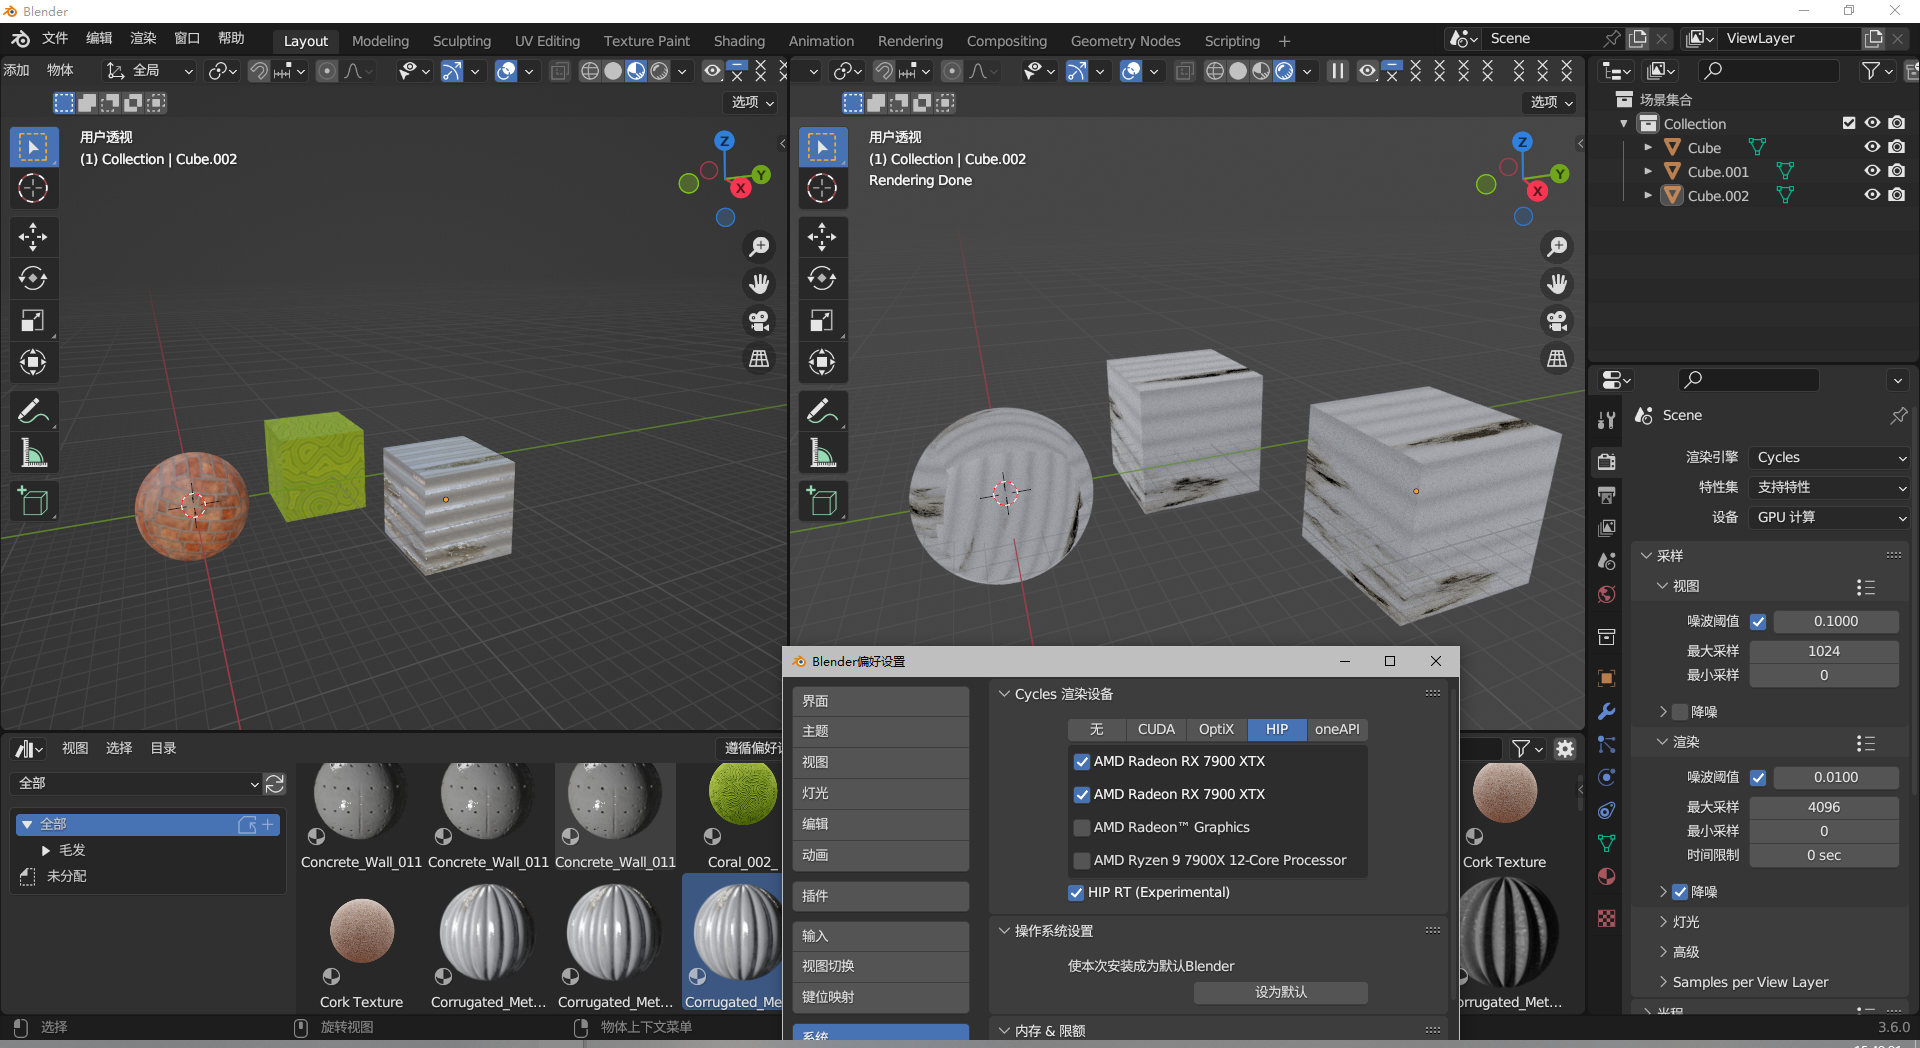
Task: Select the CUDA device tab
Action: click(x=1156, y=729)
